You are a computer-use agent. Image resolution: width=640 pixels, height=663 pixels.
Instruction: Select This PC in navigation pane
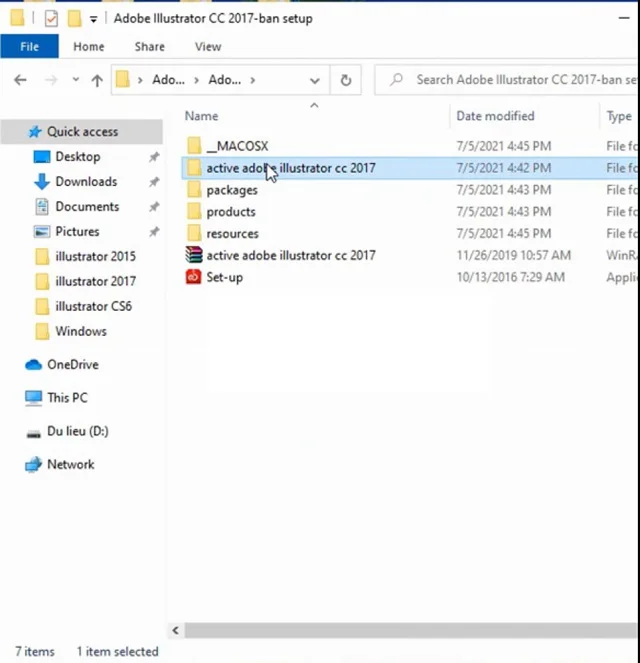point(67,397)
